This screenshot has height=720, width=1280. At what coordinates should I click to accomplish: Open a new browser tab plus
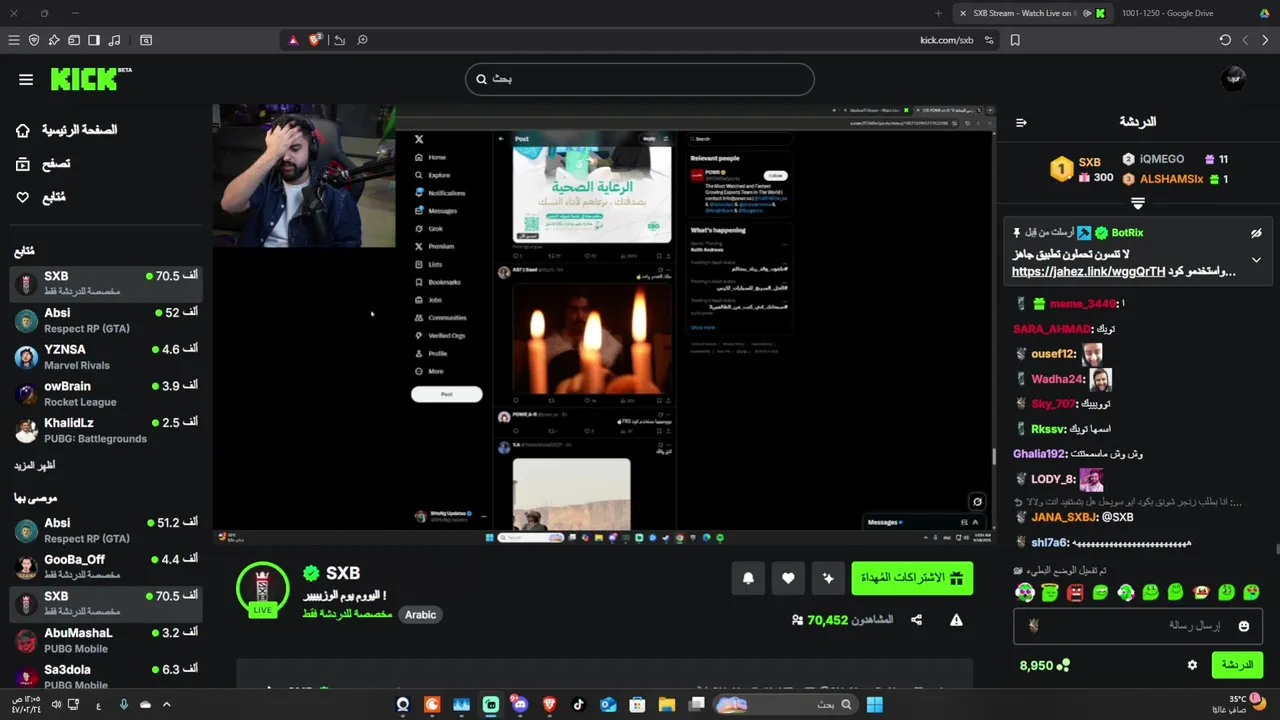click(938, 13)
